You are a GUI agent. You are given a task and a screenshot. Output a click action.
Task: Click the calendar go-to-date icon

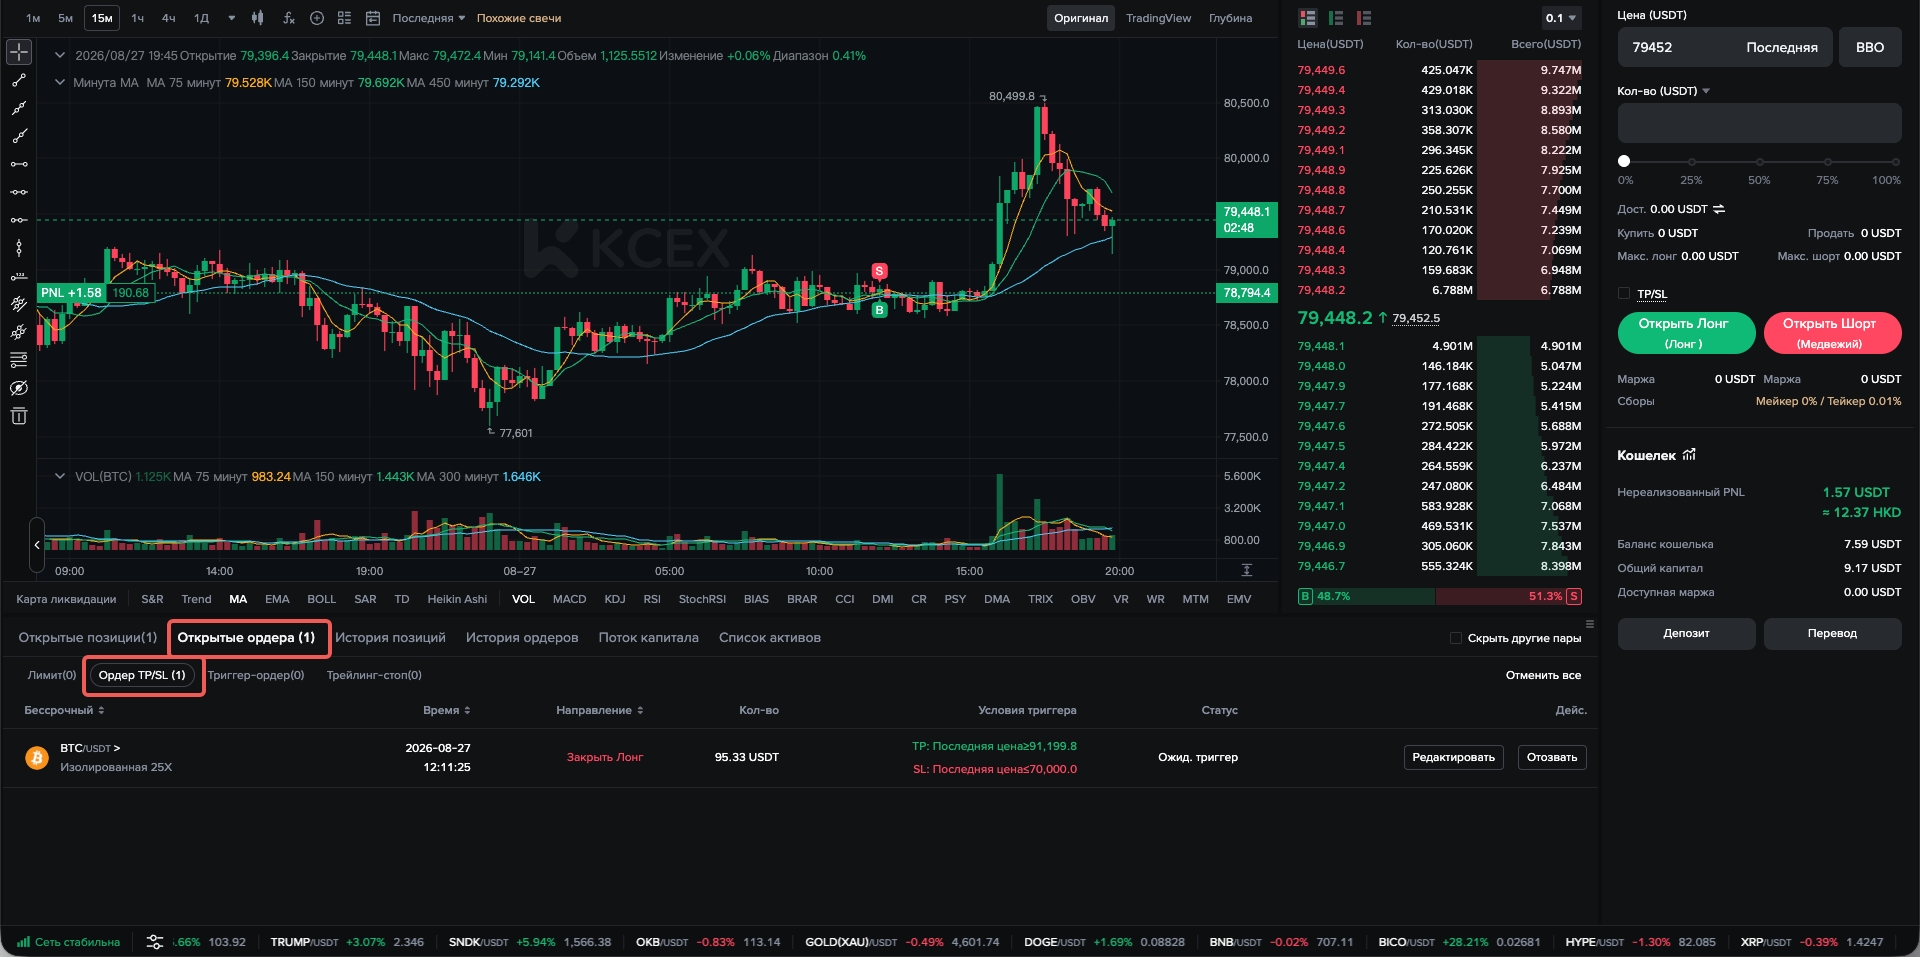pyautogui.click(x=373, y=18)
